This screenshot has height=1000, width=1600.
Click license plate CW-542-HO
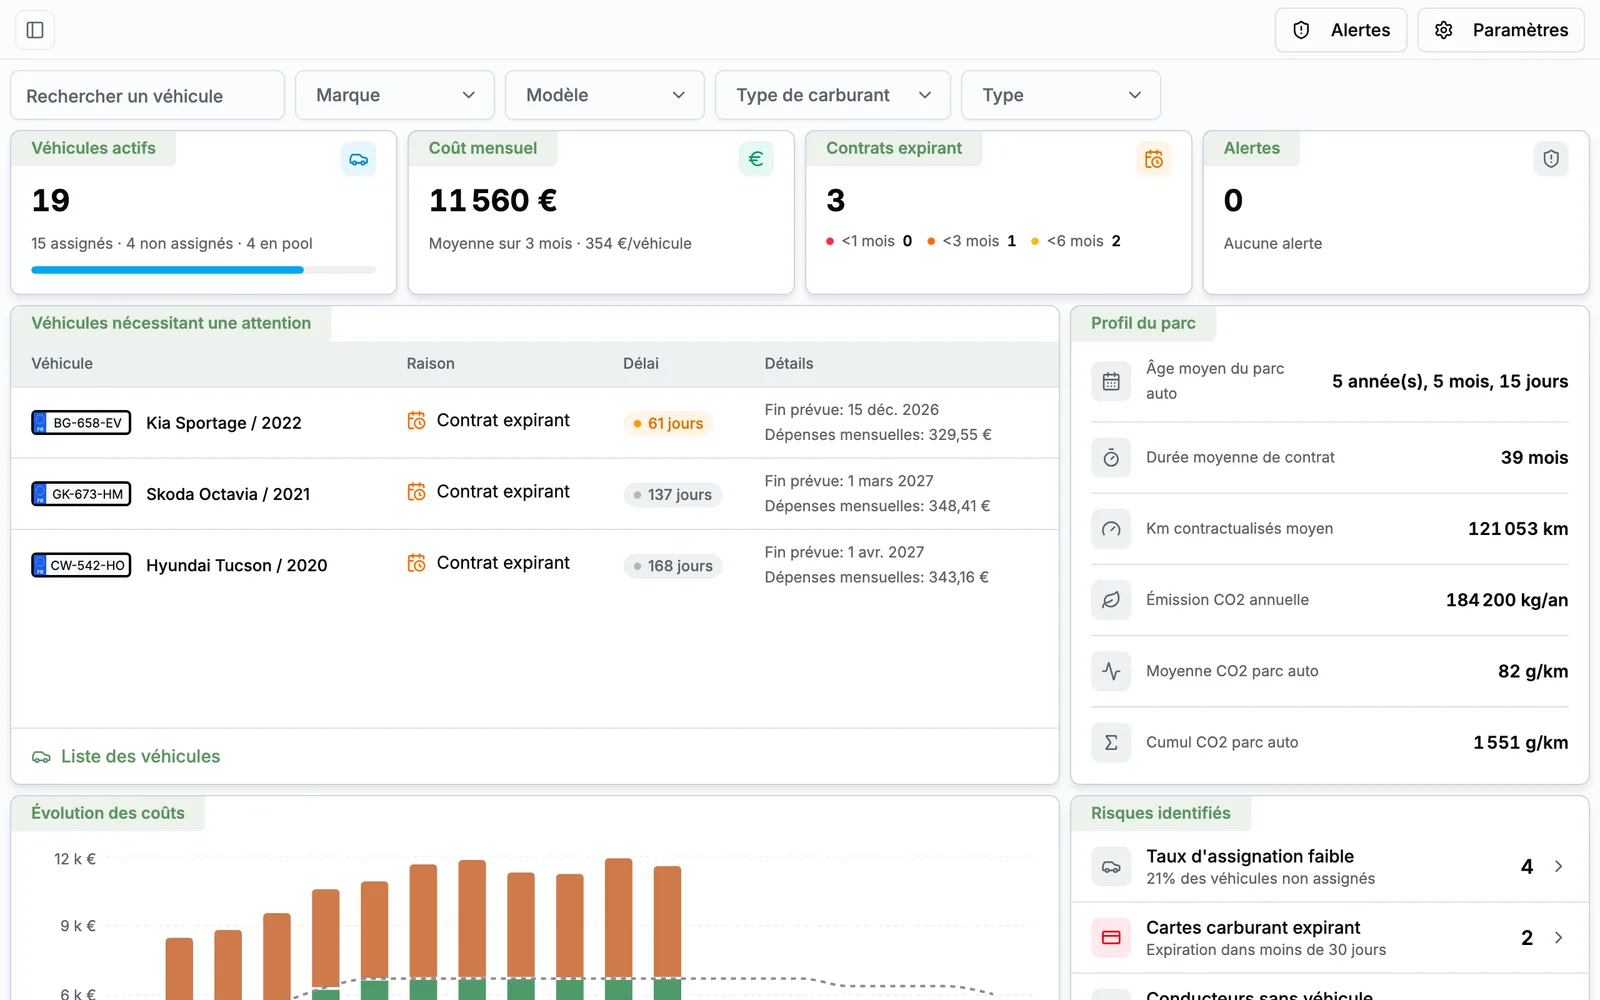click(81, 565)
